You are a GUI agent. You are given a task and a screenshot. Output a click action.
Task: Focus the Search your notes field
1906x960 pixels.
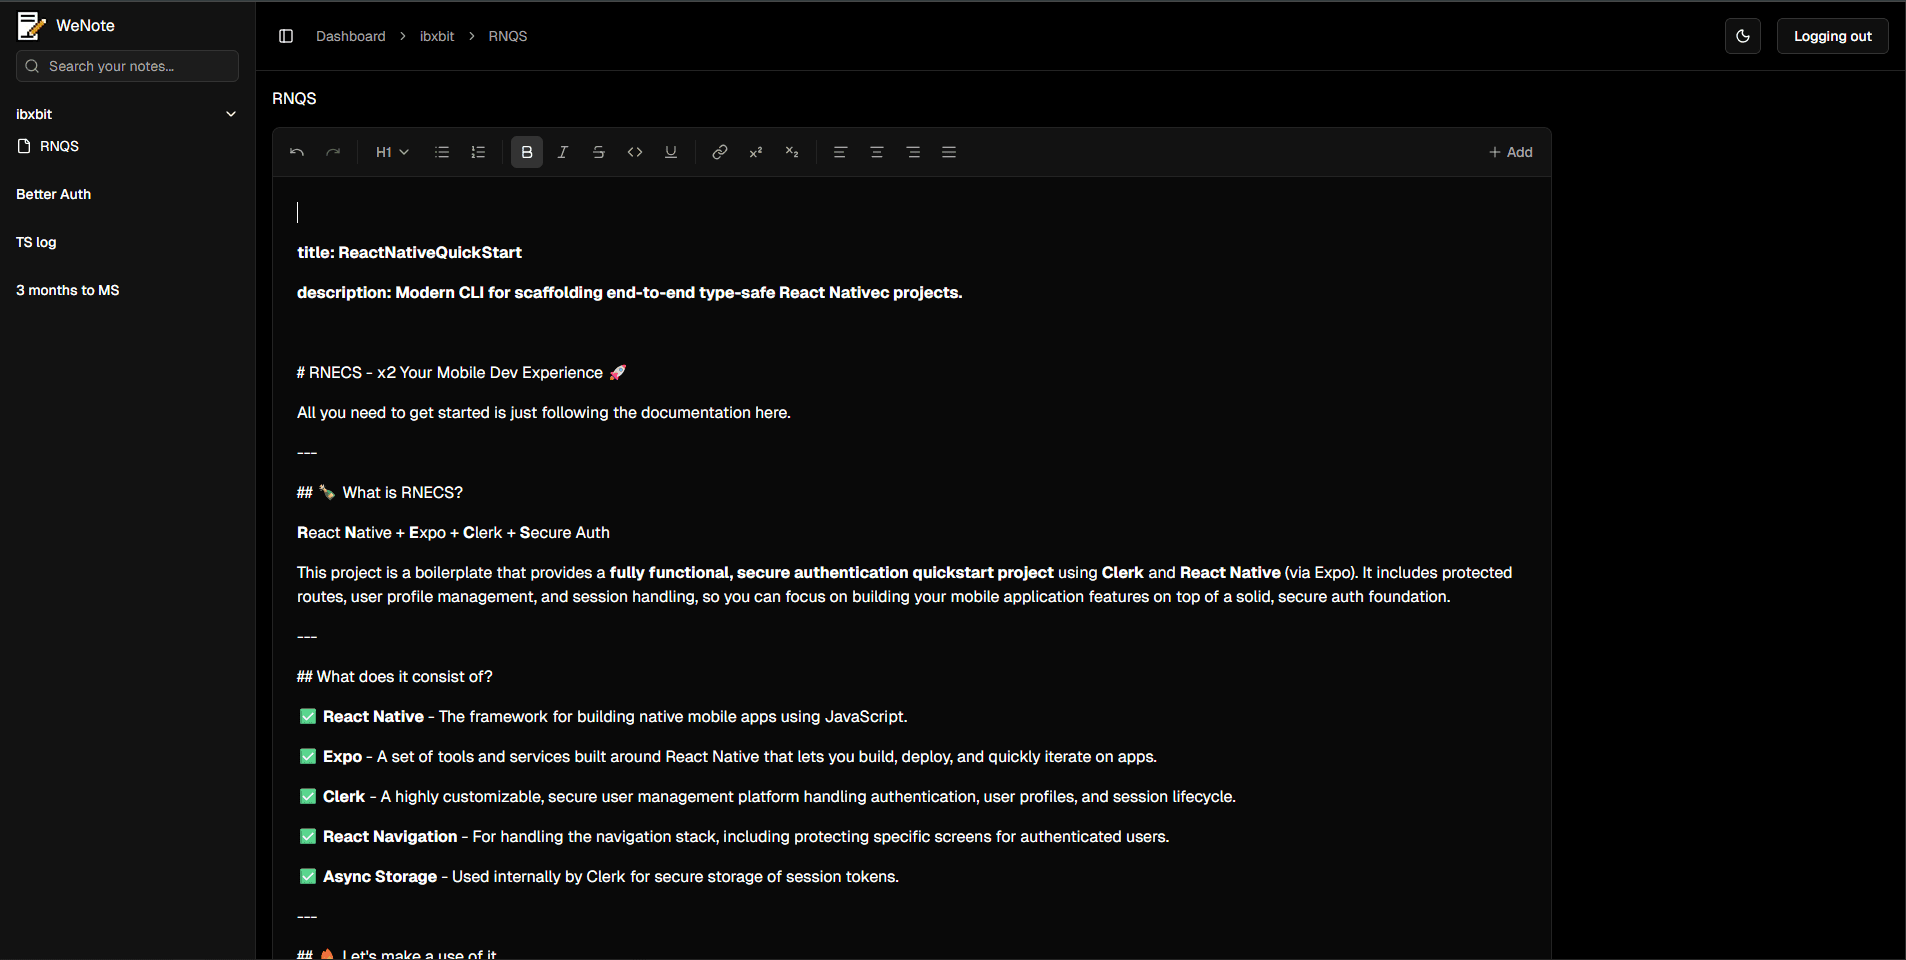(x=128, y=66)
